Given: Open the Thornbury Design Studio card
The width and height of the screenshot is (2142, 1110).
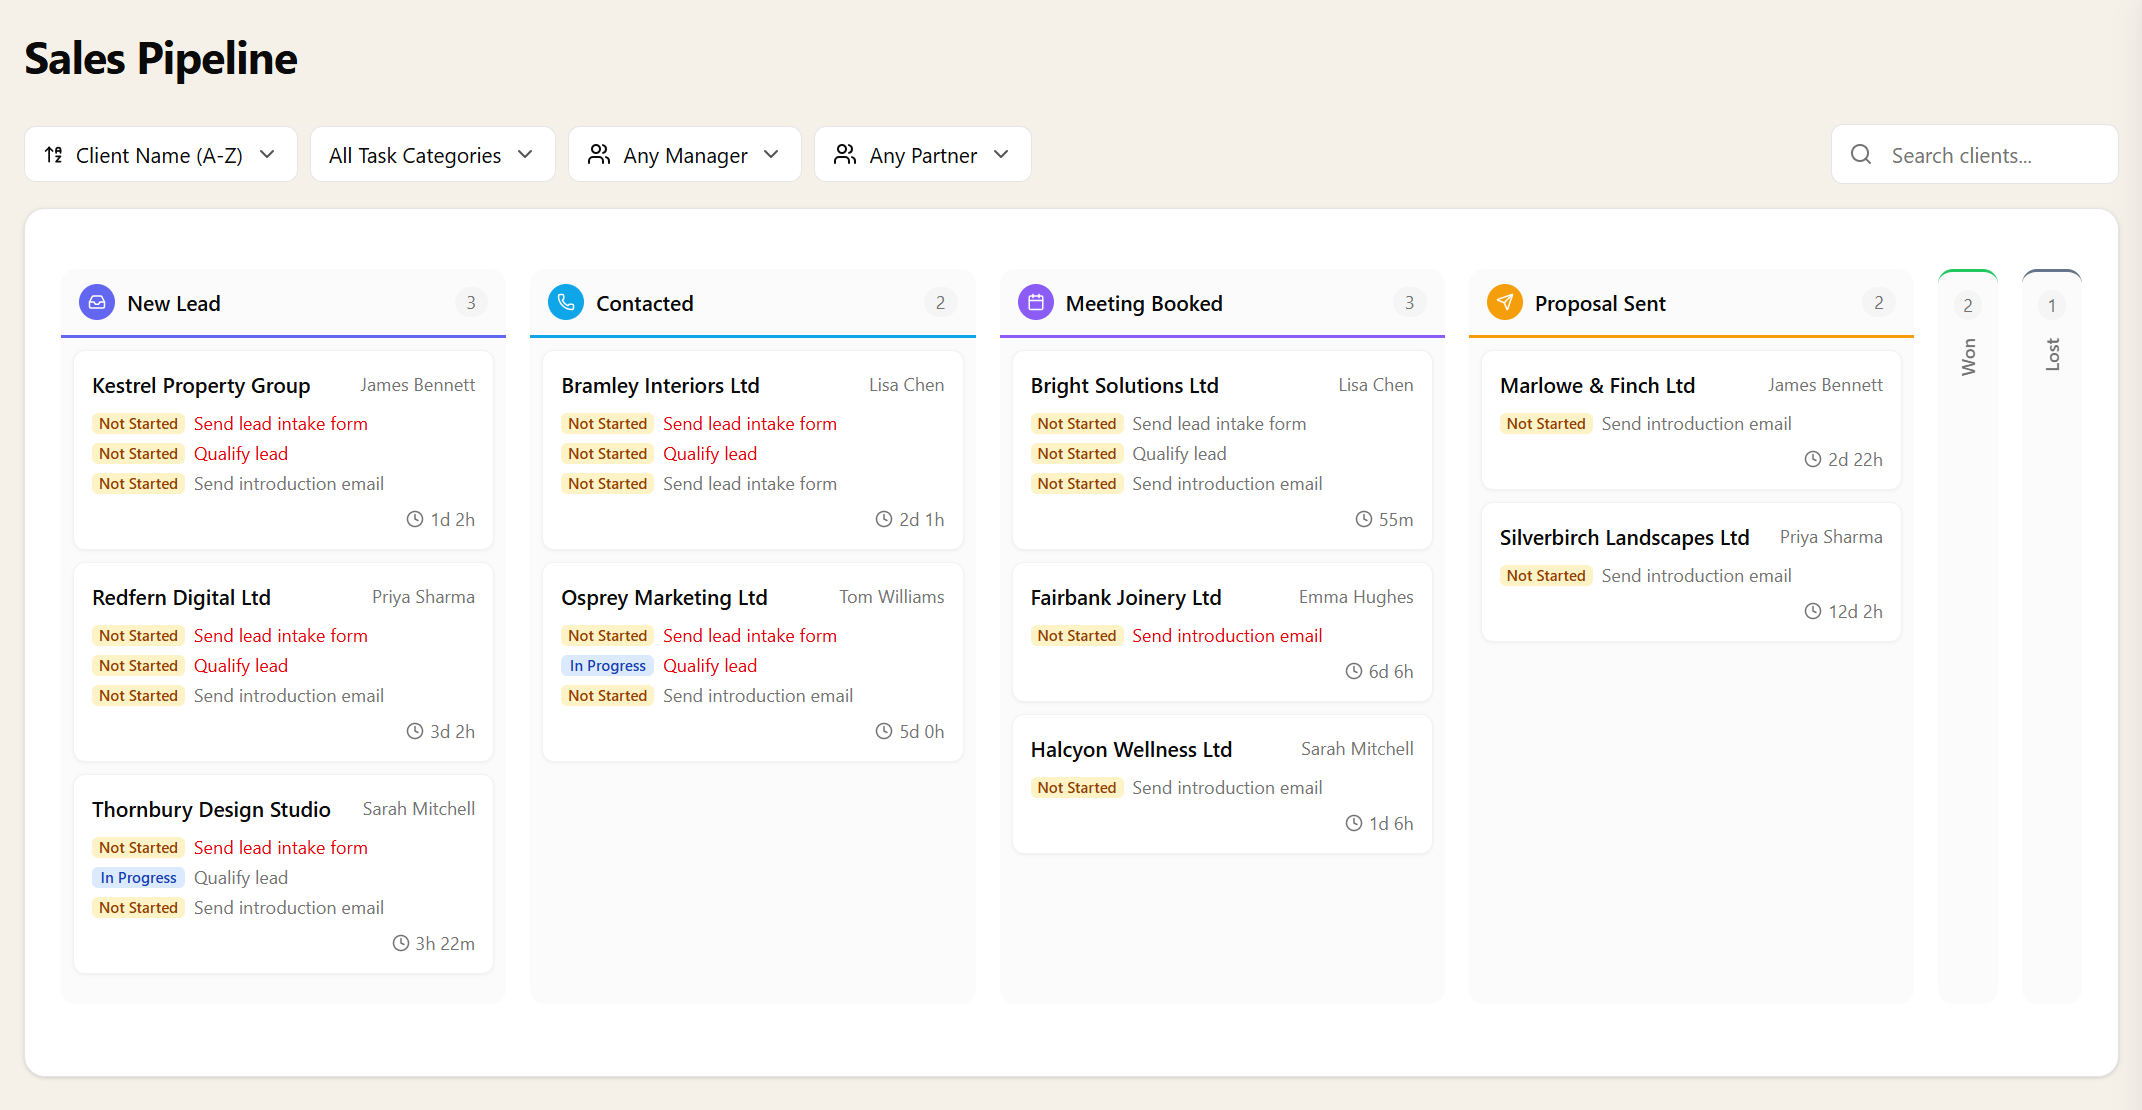Looking at the screenshot, I should 283,874.
